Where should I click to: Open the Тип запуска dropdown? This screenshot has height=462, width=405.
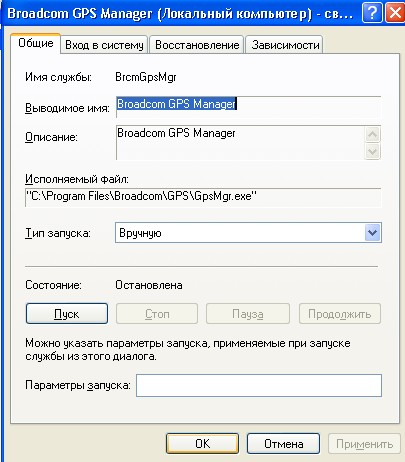pos(248,233)
